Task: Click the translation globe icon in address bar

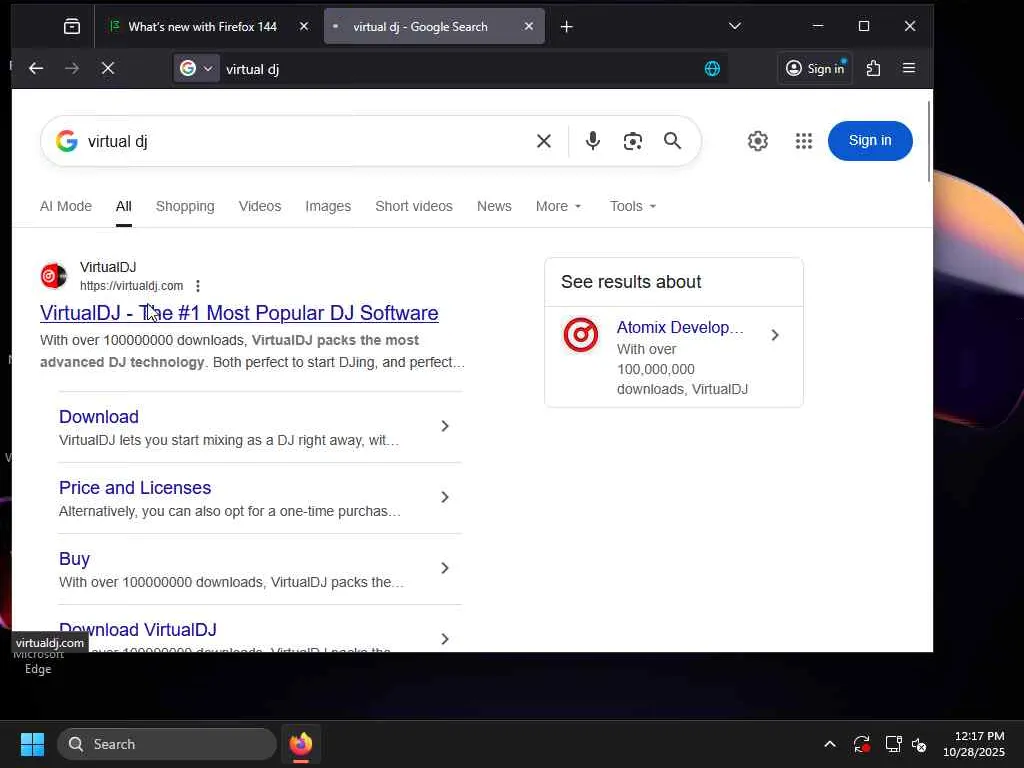Action: point(712,68)
